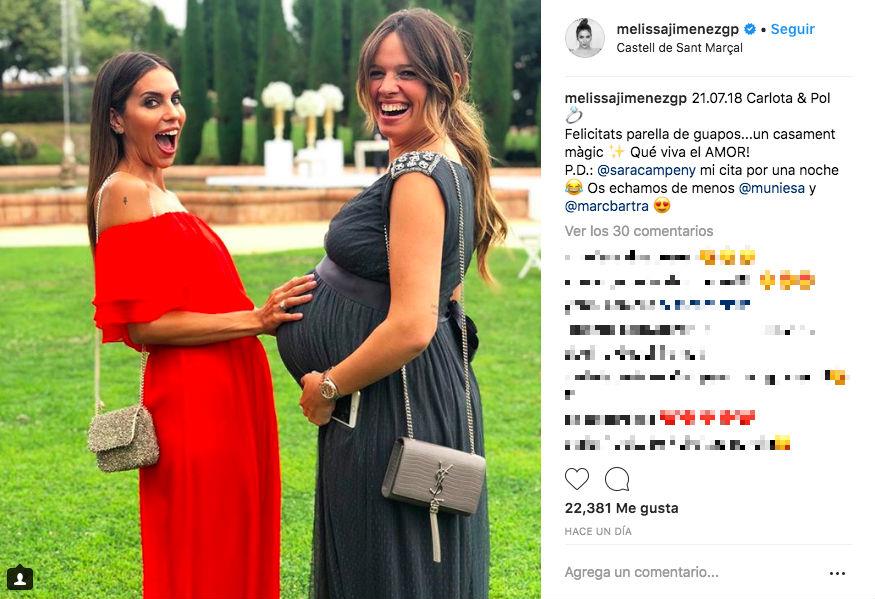Open the three-dot more options menu

click(x=837, y=573)
